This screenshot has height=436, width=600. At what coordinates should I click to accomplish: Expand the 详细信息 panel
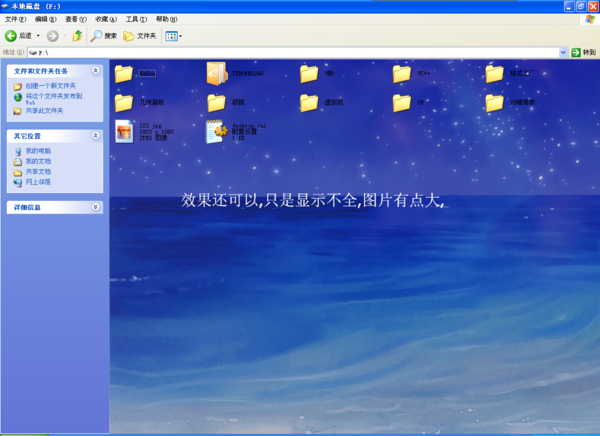click(96, 207)
